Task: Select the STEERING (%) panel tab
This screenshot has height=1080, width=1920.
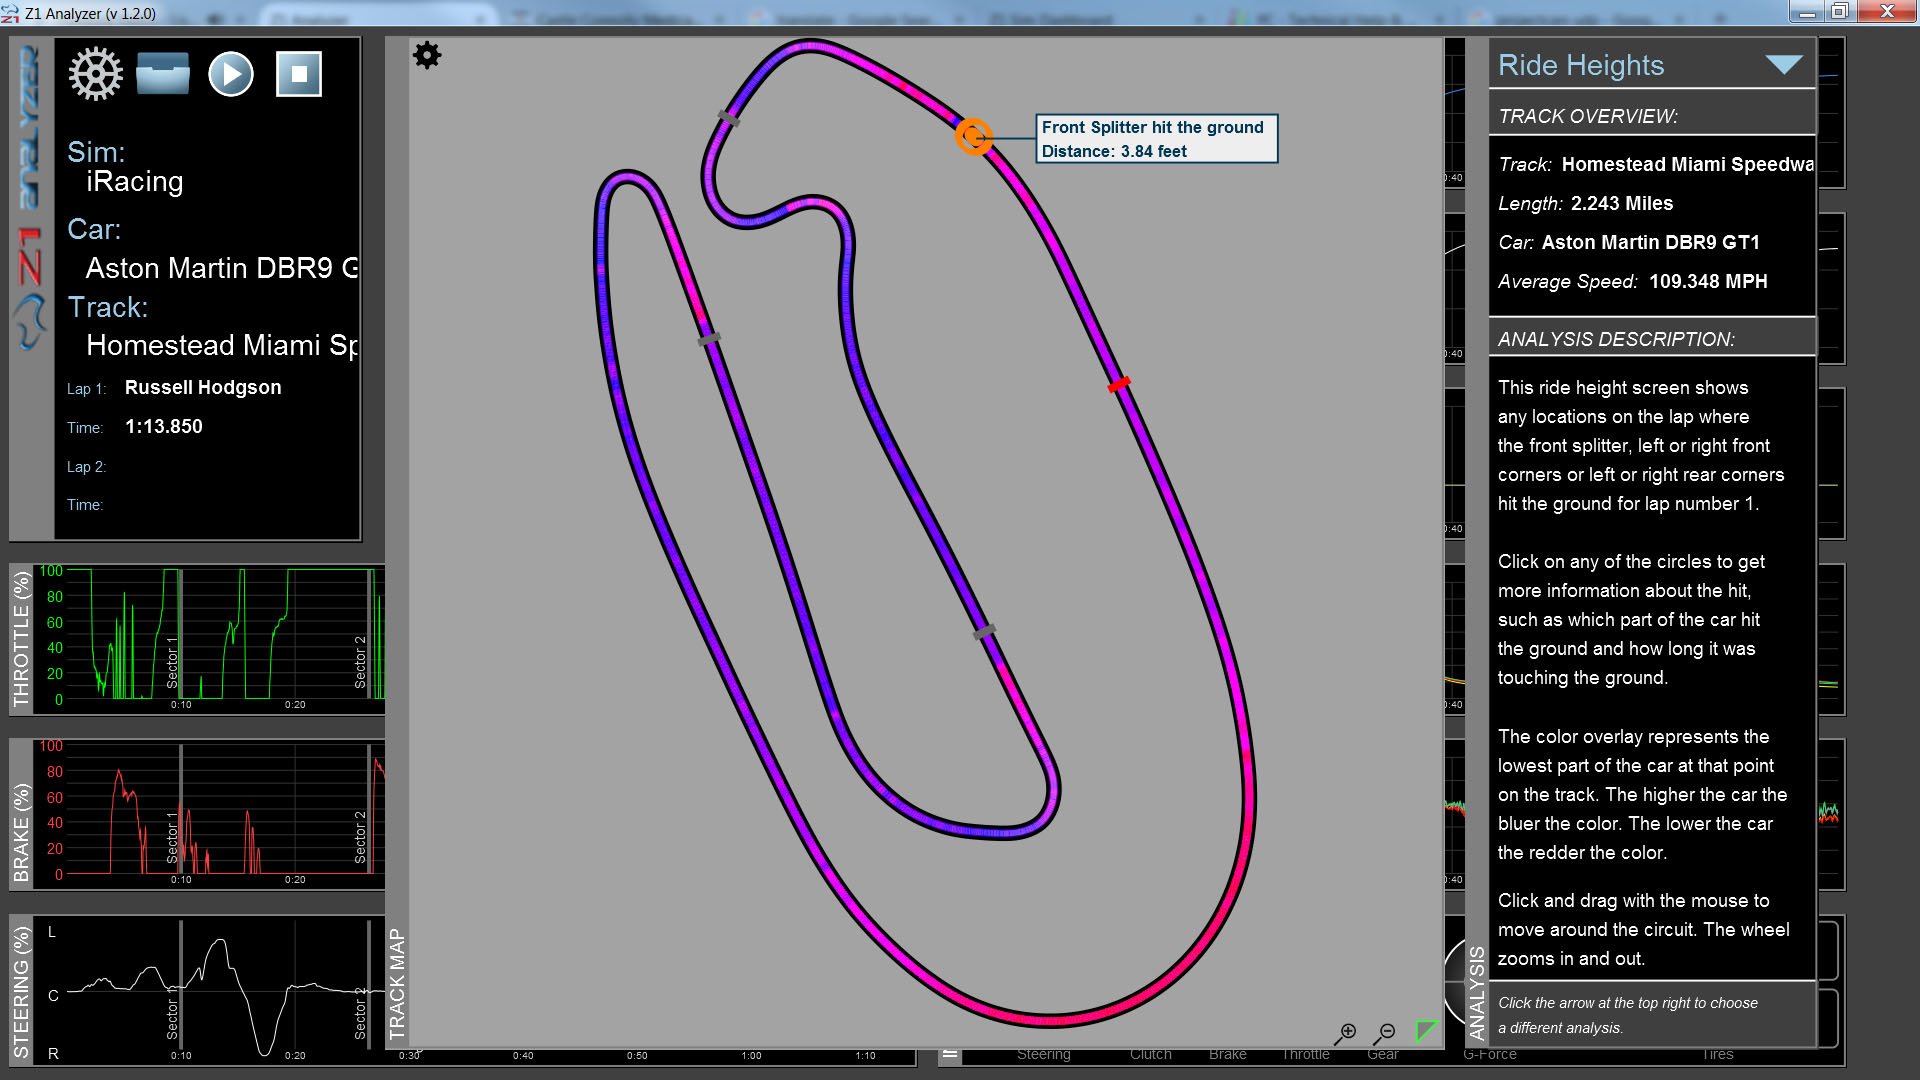Action: point(21,991)
